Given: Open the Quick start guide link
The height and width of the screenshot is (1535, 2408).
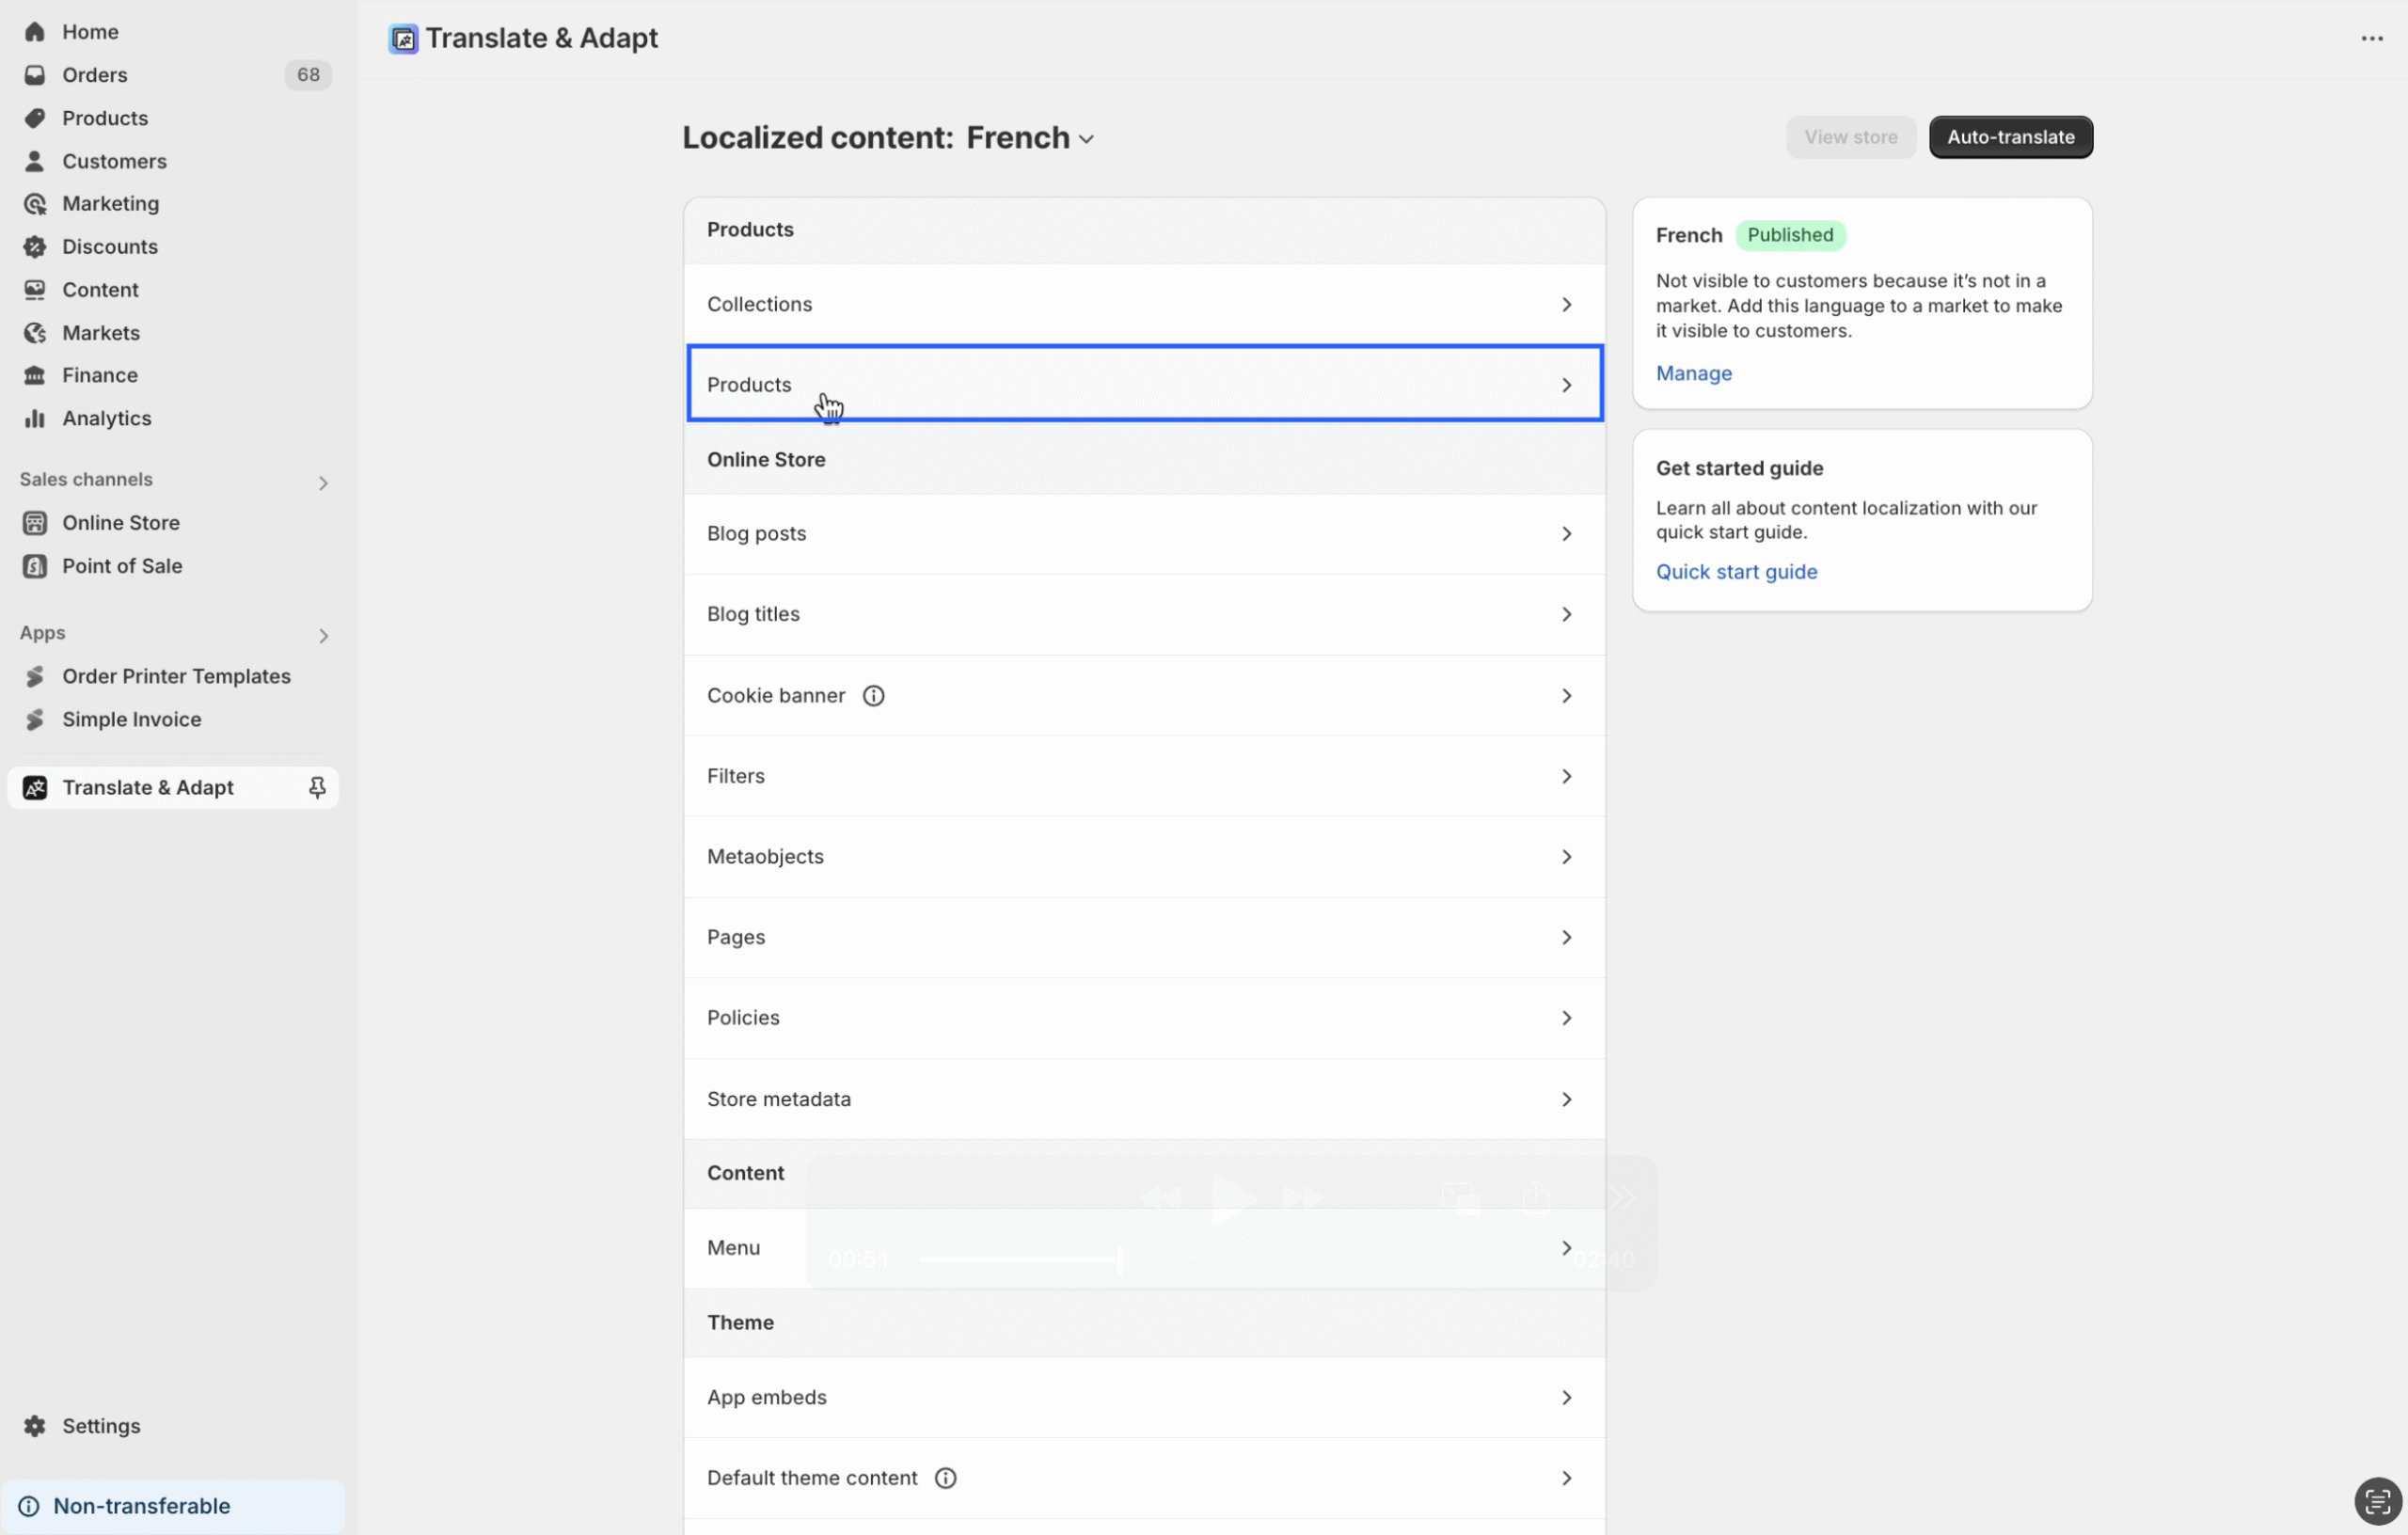Looking at the screenshot, I should 1736,572.
